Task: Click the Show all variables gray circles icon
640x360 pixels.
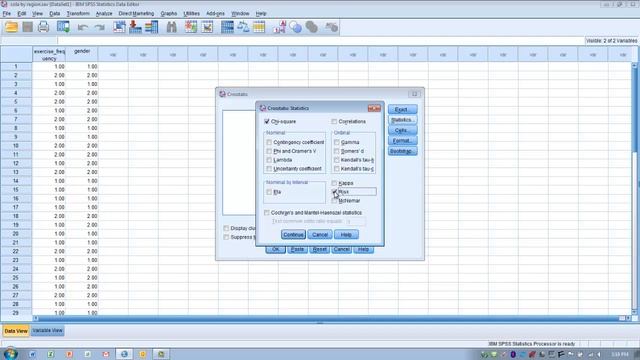Action: [x=311, y=27]
